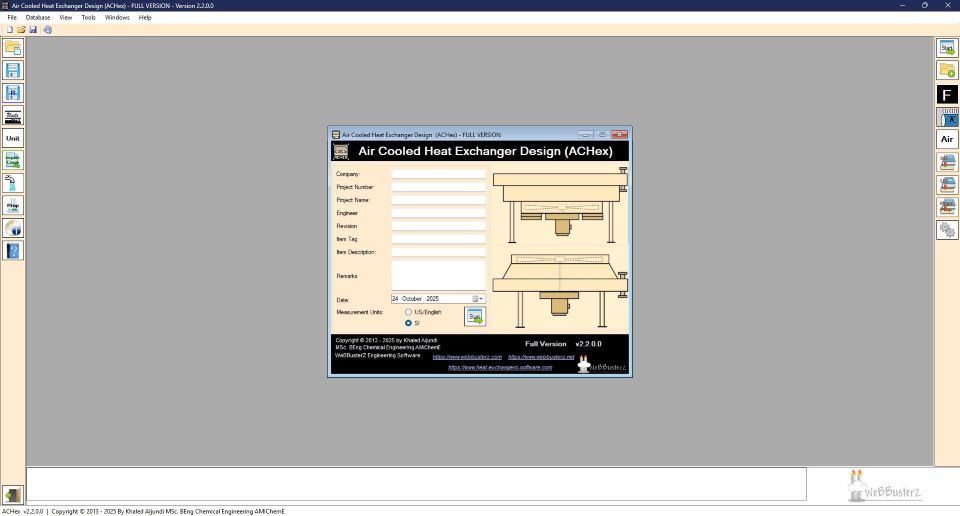The image size is (960, 516).
Task: Open the heat-exchangers-software.com link
Action: point(500,367)
